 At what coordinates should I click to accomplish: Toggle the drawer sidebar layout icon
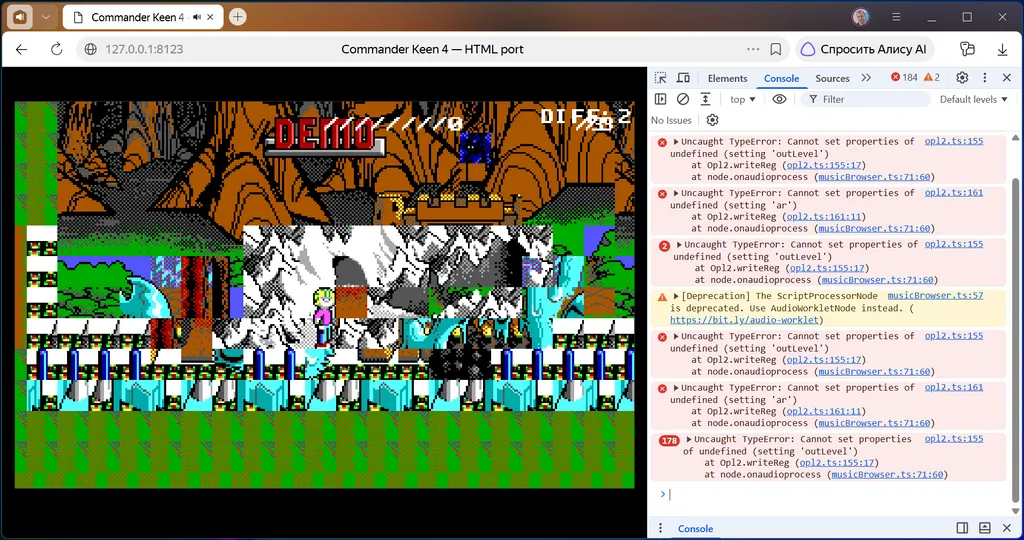pyautogui.click(x=961, y=528)
